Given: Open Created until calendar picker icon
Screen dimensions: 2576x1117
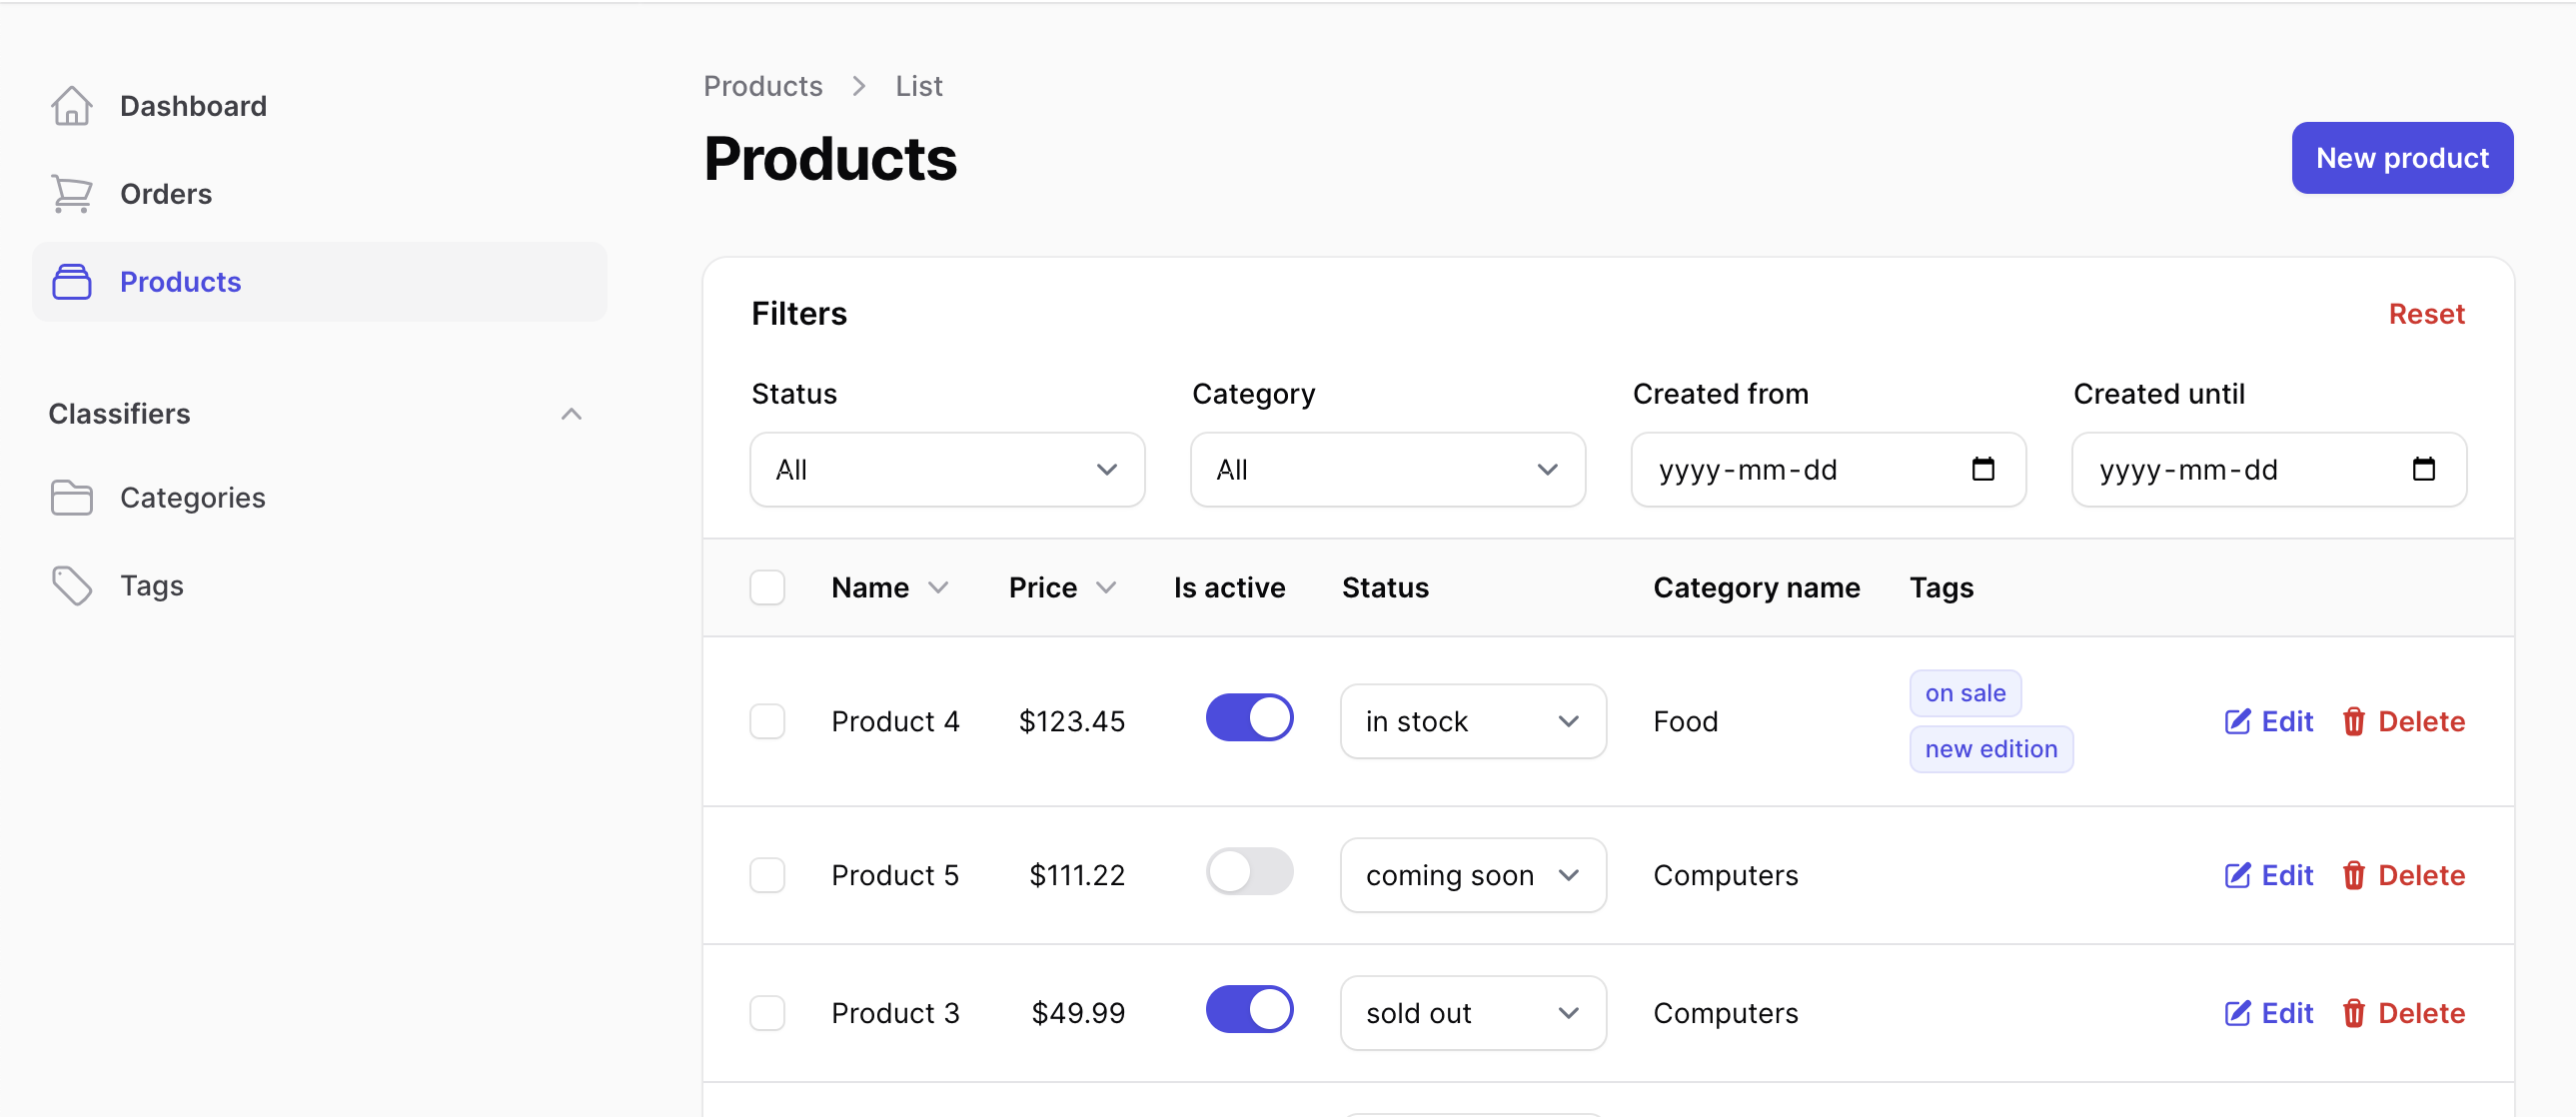Looking at the screenshot, I should pyautogui.click(x=2423, y=469).
